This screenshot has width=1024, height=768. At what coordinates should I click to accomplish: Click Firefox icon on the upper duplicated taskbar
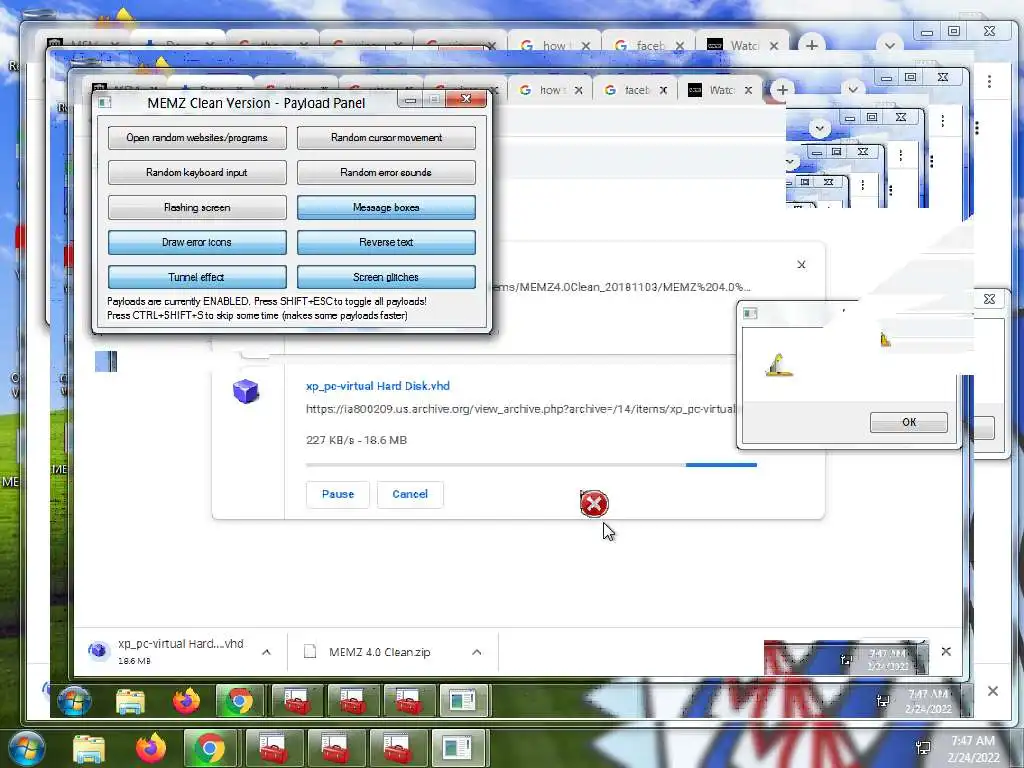coord(186,701)
